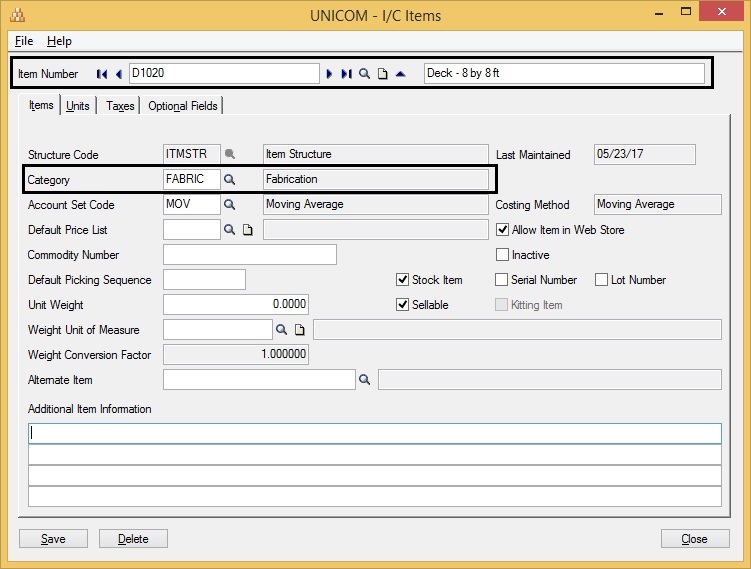Go to next item record

pyautogui.click(x=329, y=74)
